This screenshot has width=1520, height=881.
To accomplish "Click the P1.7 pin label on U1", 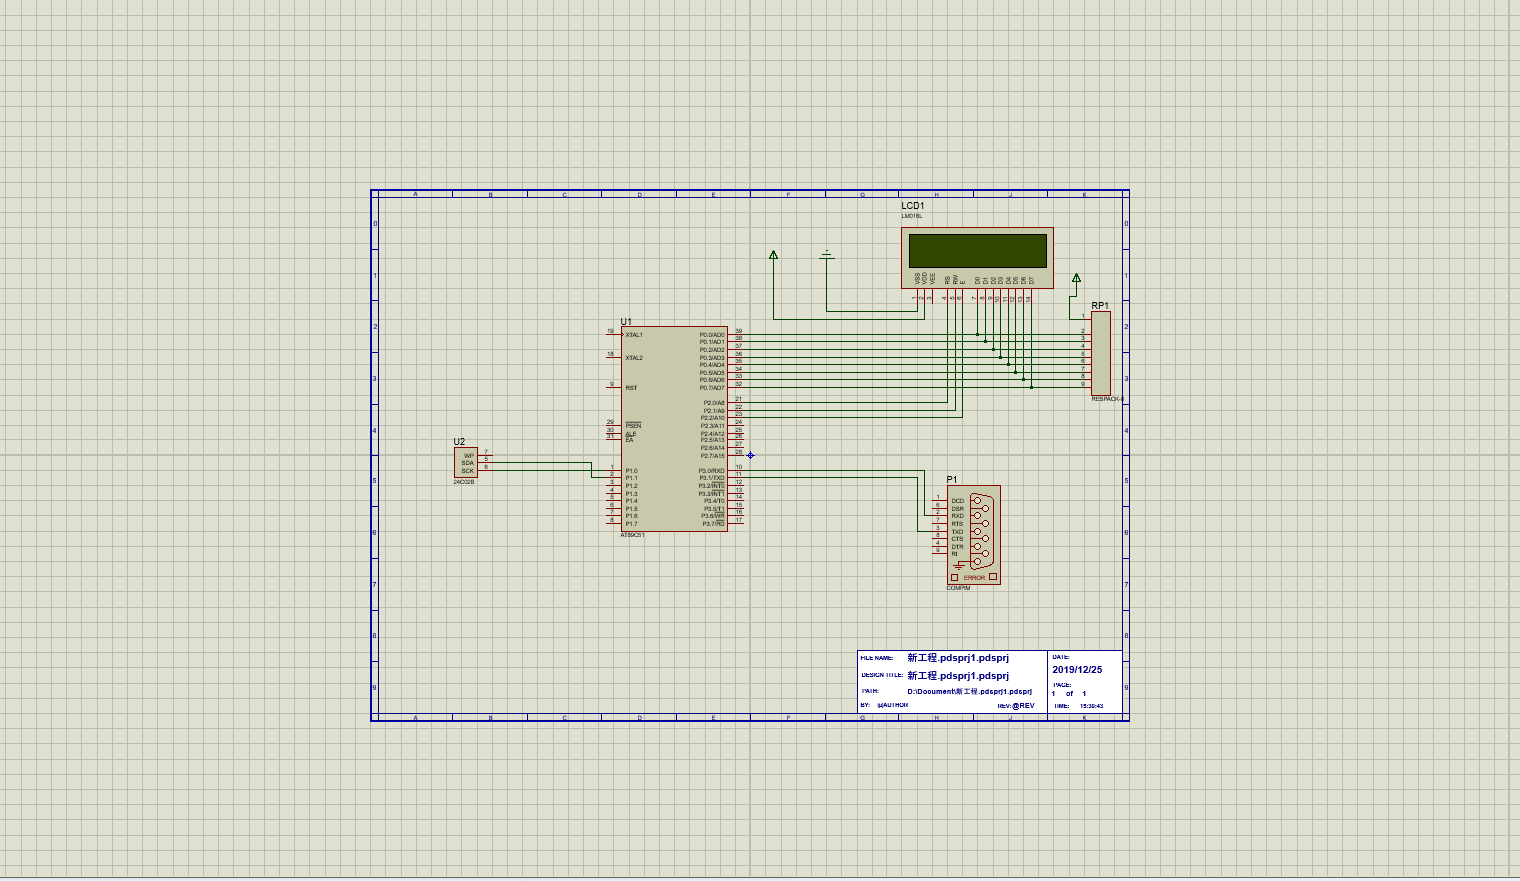I will 631,524.
